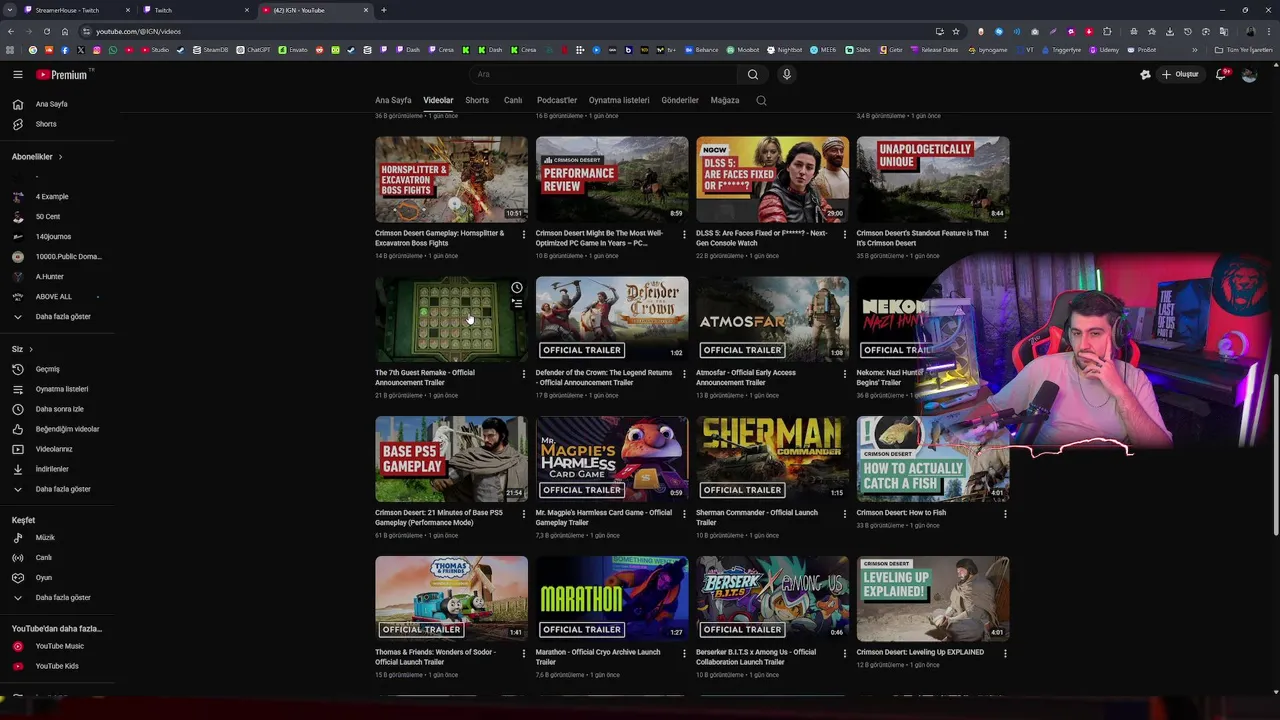Open options menu for DLSS 5 video

tap(844, 235)
